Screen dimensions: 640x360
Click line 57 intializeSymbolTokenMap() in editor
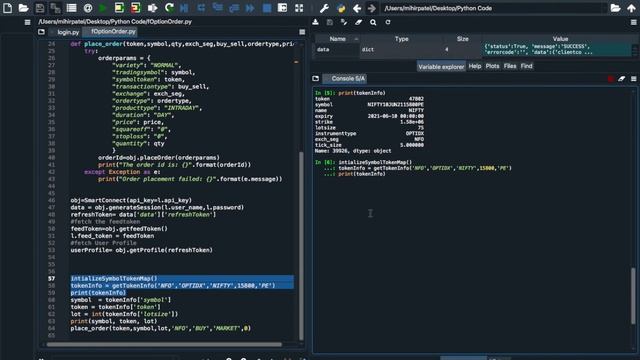point(114,278)
